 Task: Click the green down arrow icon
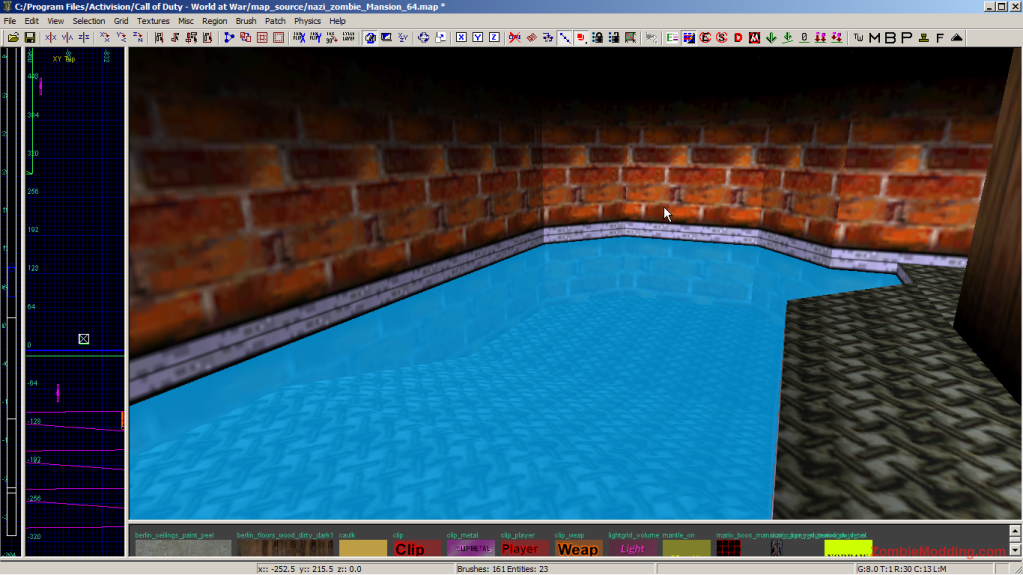[771, 38]
